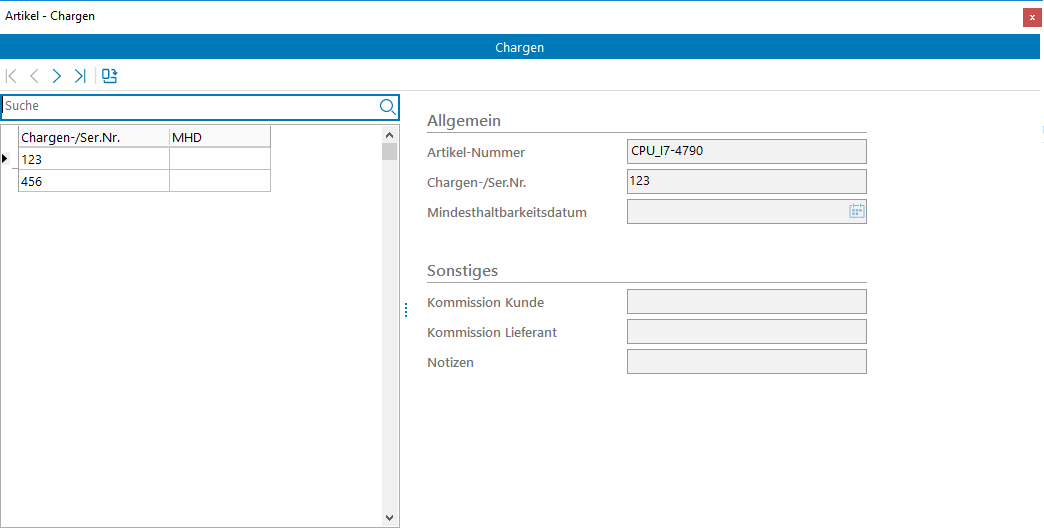Click the export icon in the toolbar
The height and width of the screenshot is (528, 1044).
point(110,76)
